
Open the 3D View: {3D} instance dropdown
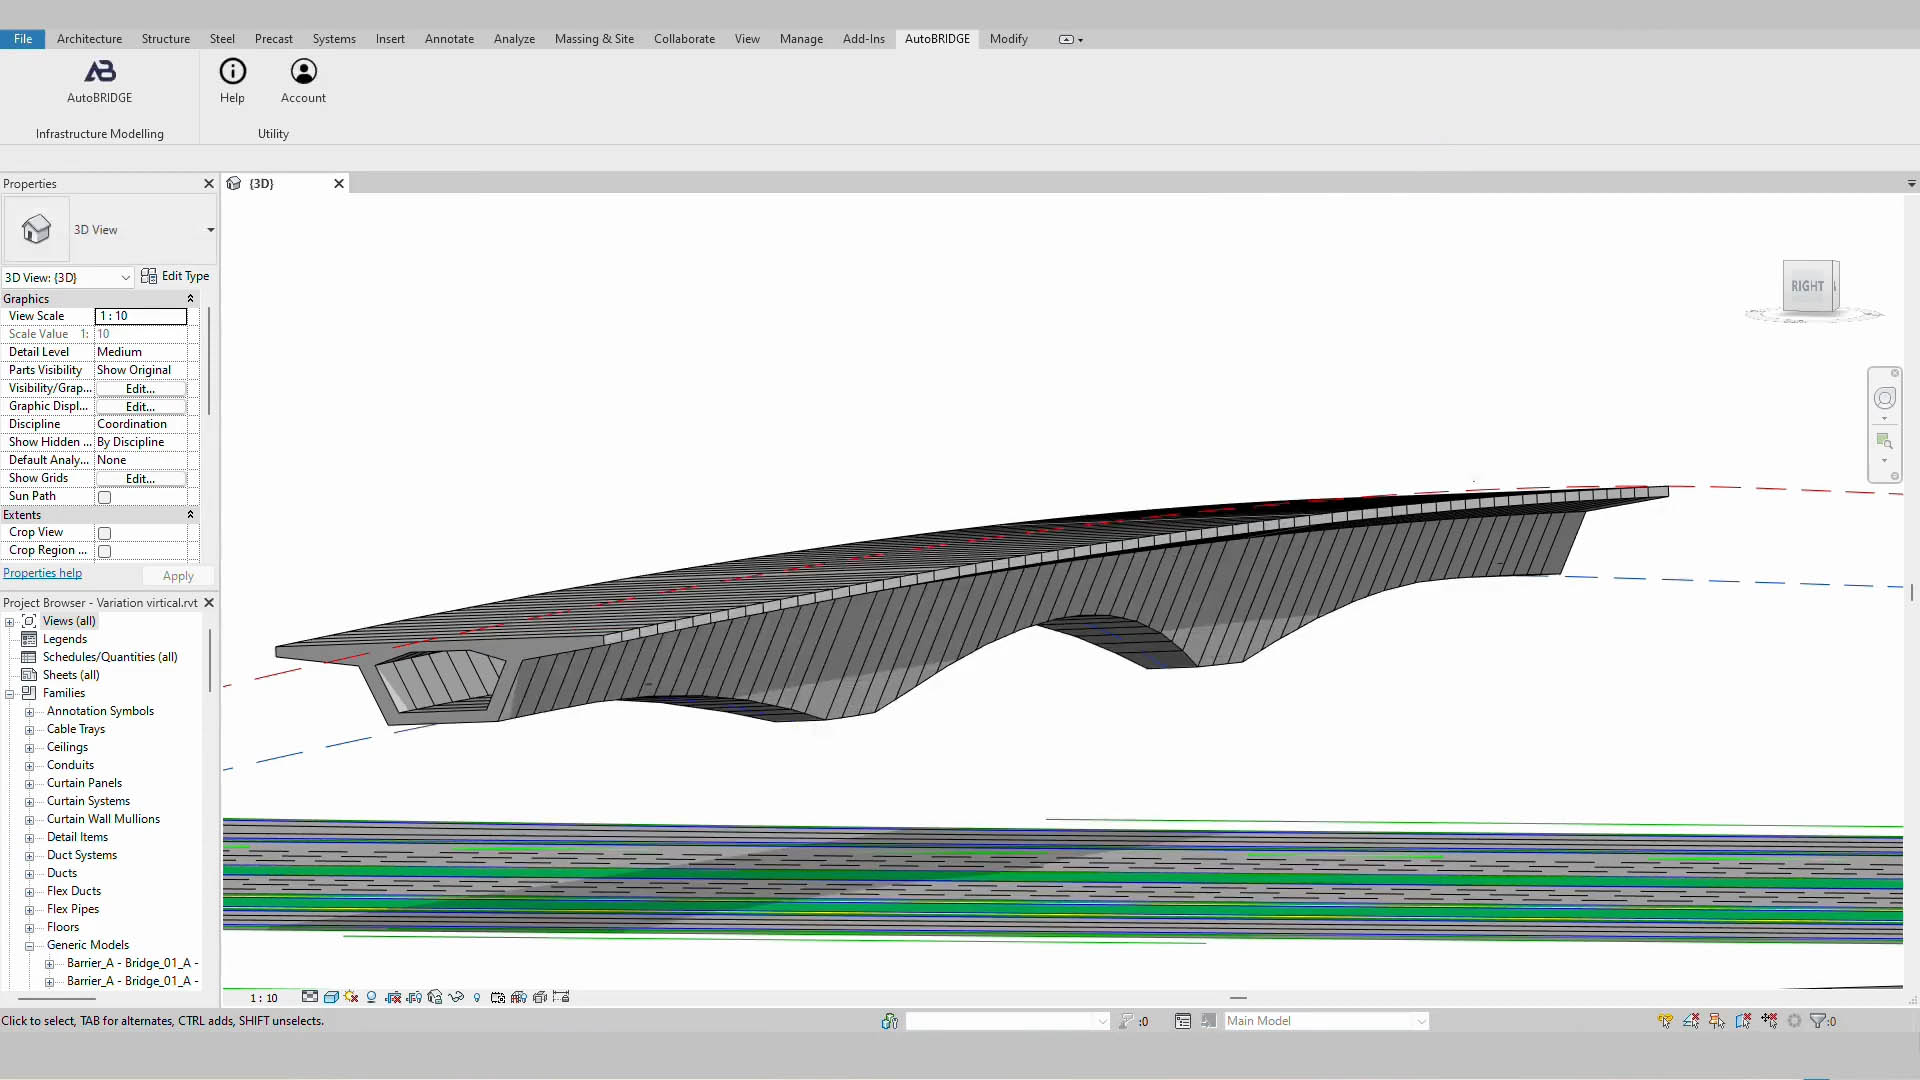[125, 278]
